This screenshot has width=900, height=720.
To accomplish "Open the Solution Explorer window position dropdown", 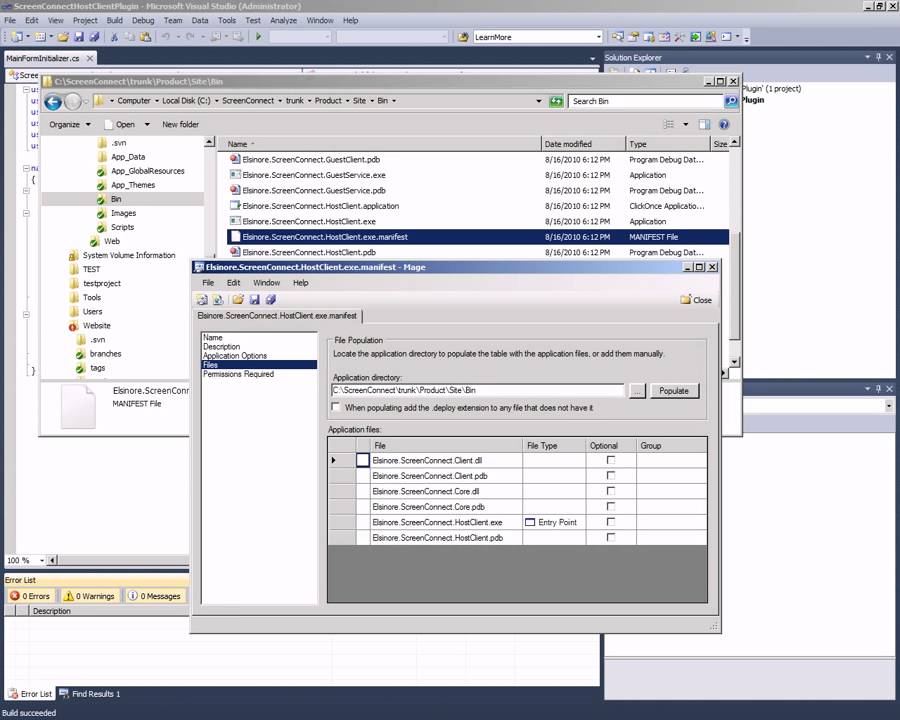I will (867, 57).
